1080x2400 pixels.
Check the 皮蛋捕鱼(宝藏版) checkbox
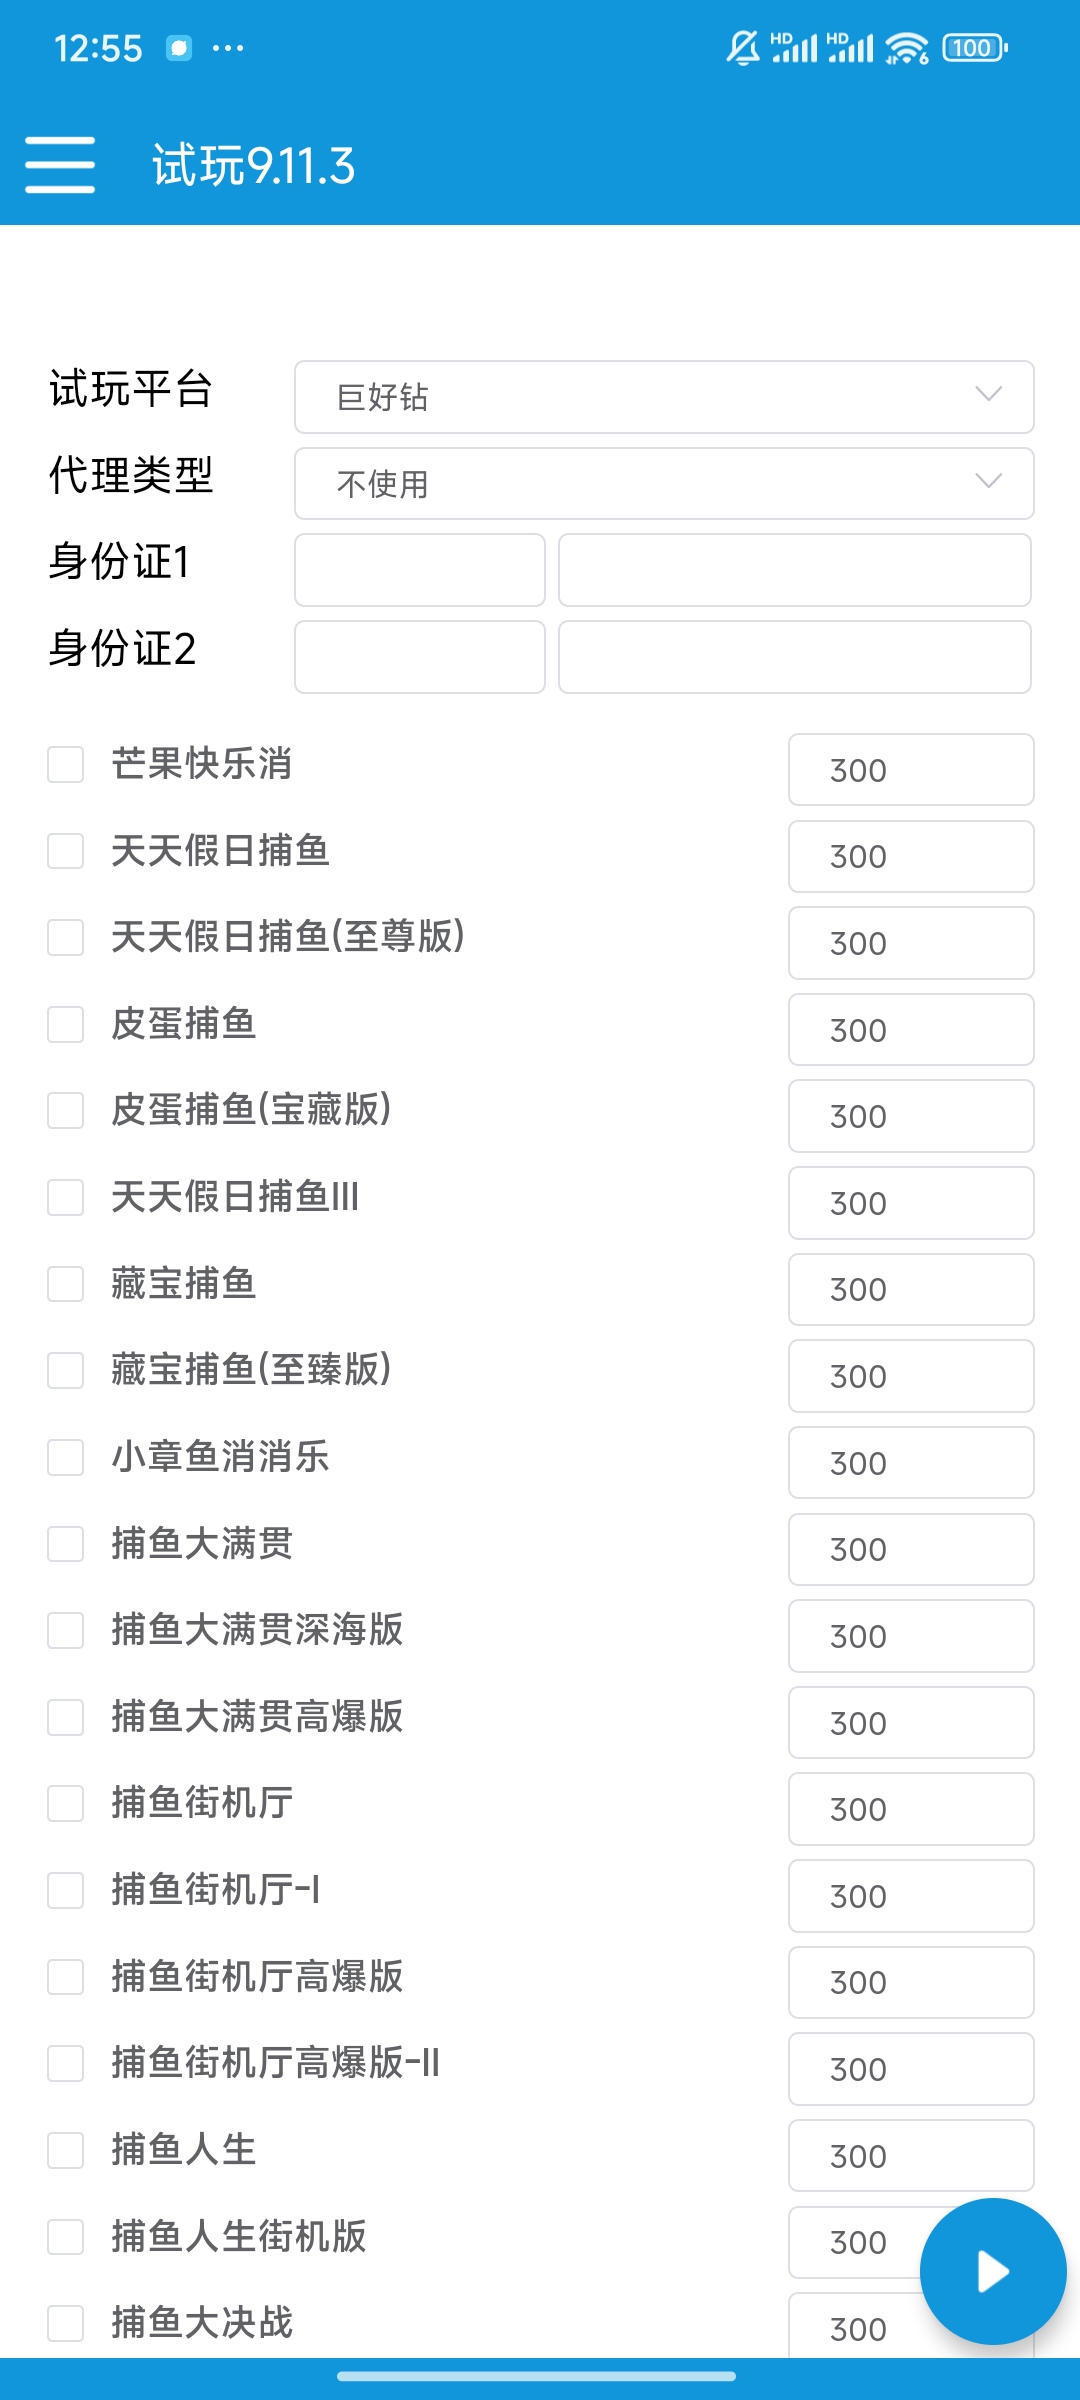[x=66, y=1110]
